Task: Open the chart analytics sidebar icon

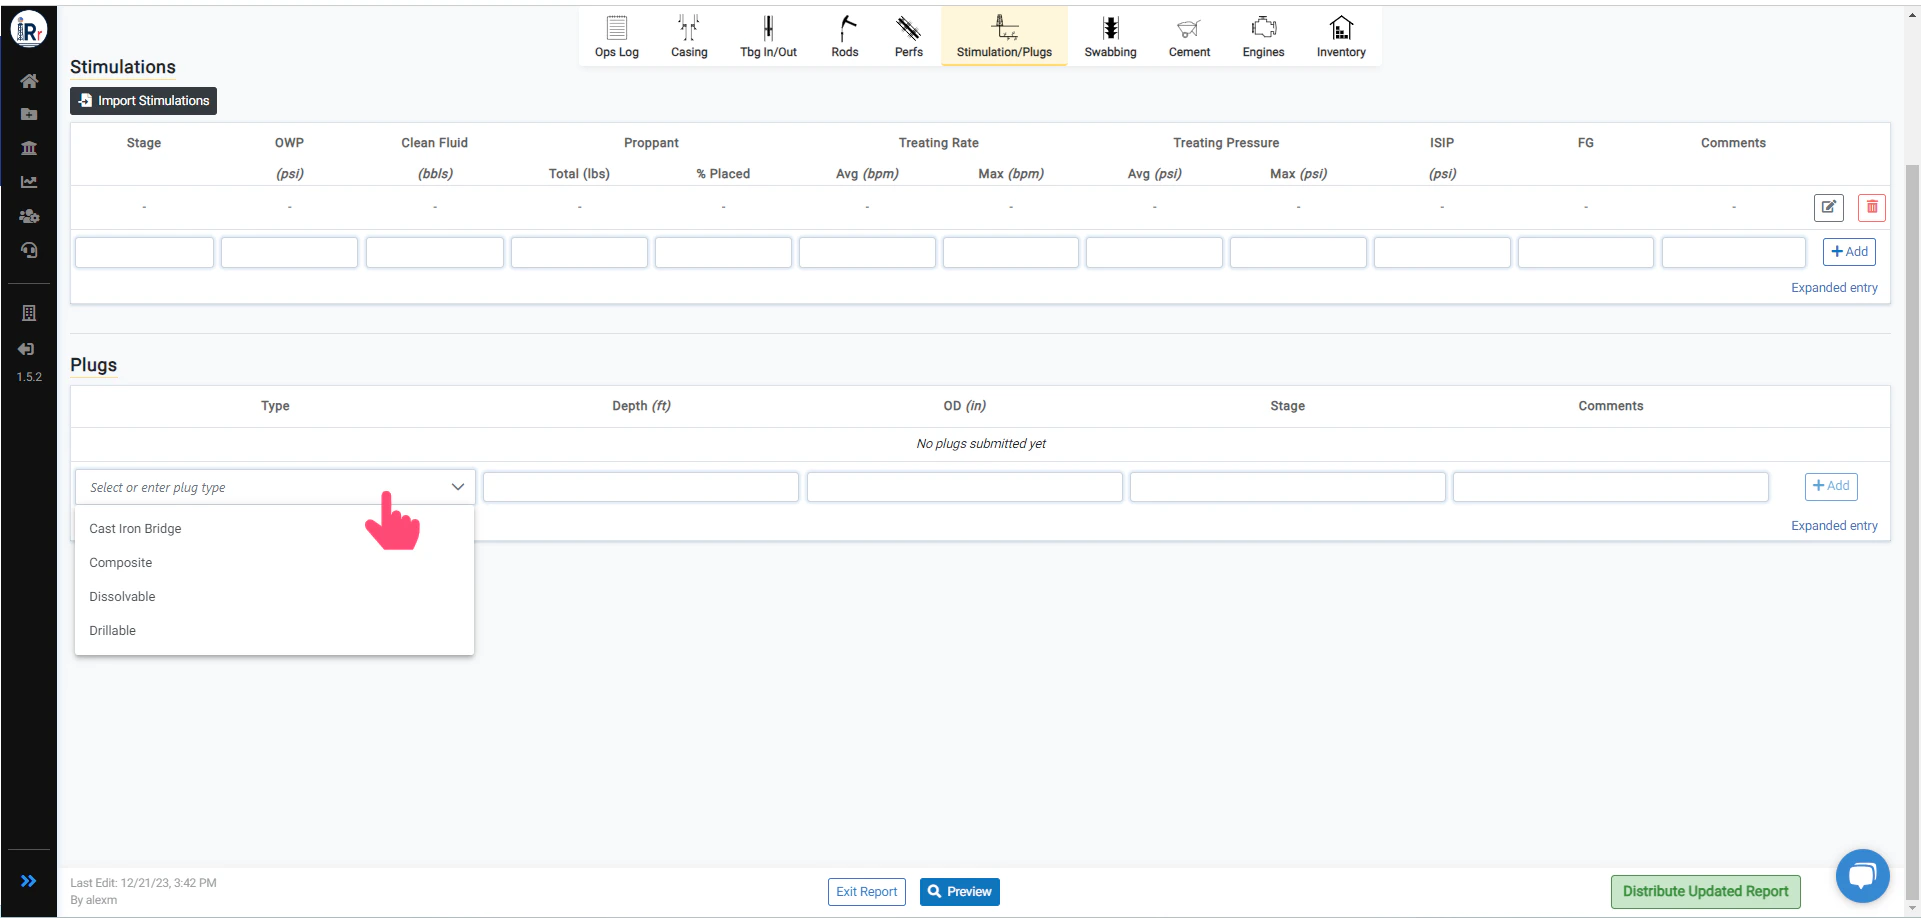Action: 29,182
